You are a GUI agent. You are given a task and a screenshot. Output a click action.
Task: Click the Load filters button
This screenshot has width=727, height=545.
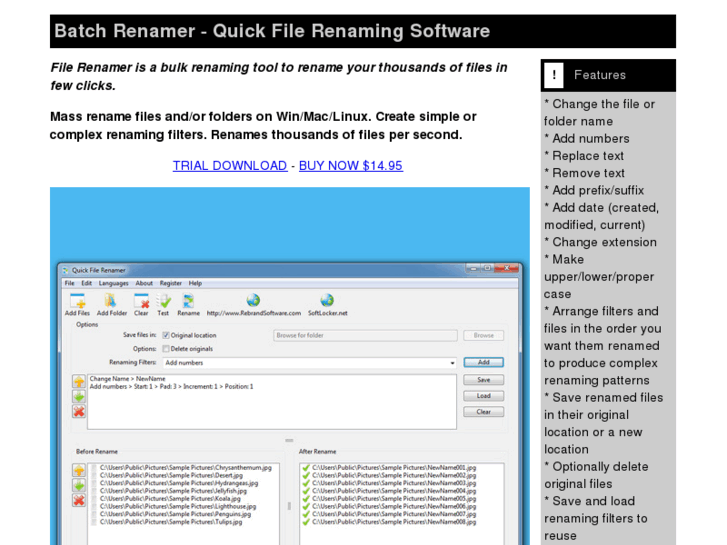[x=484, y=396]
